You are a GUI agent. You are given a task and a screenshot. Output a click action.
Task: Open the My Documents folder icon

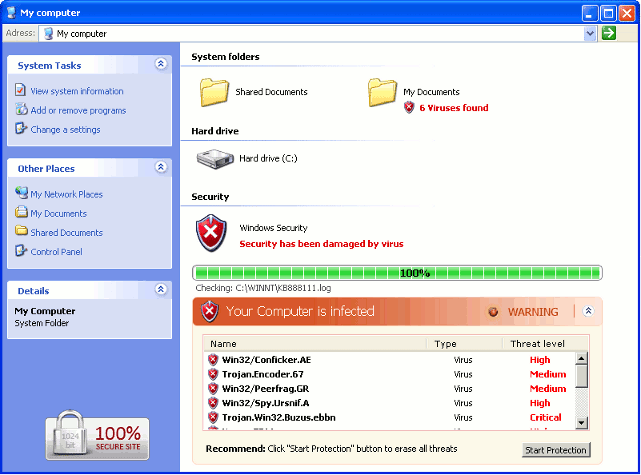point(383,92)
